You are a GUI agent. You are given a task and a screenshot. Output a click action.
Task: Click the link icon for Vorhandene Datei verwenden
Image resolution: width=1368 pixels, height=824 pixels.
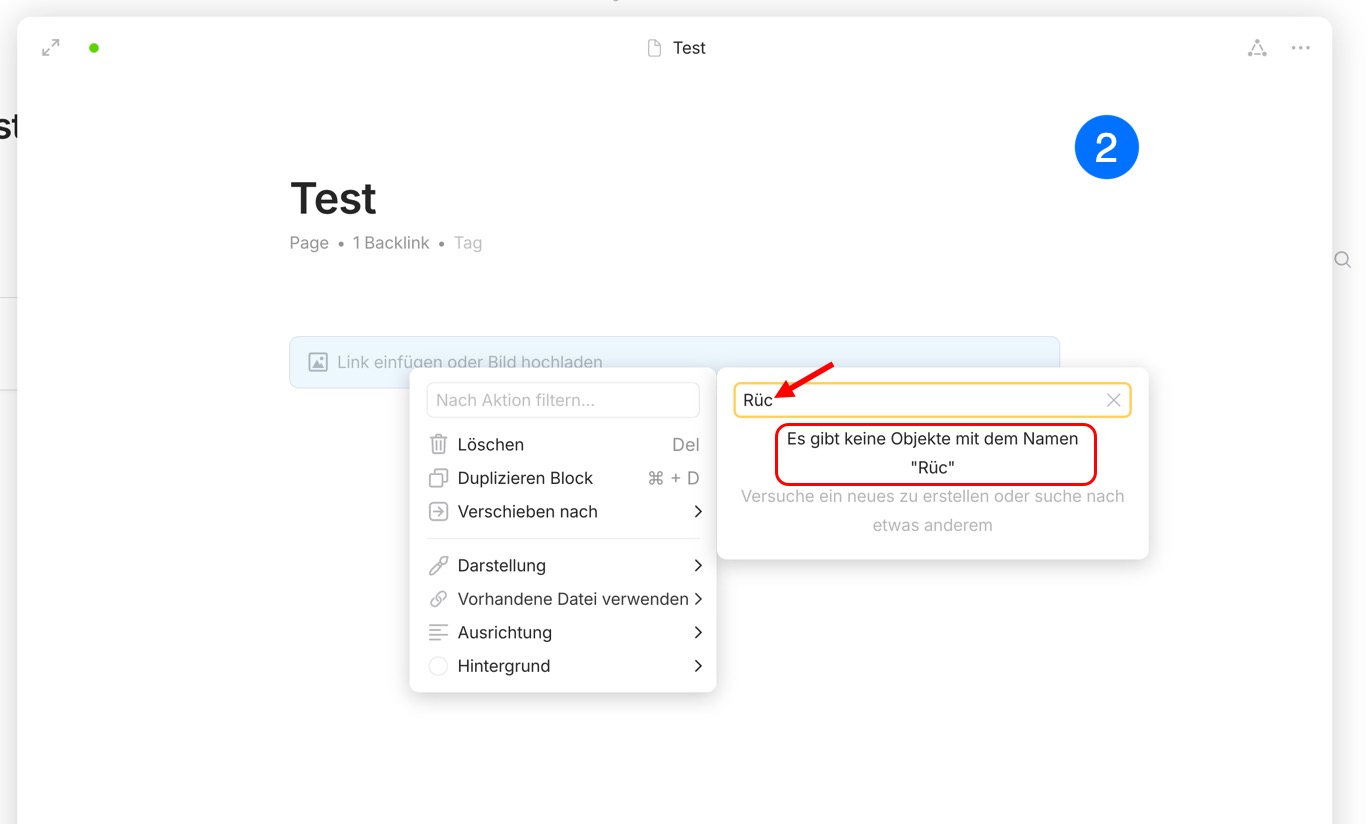pos(438,599)
